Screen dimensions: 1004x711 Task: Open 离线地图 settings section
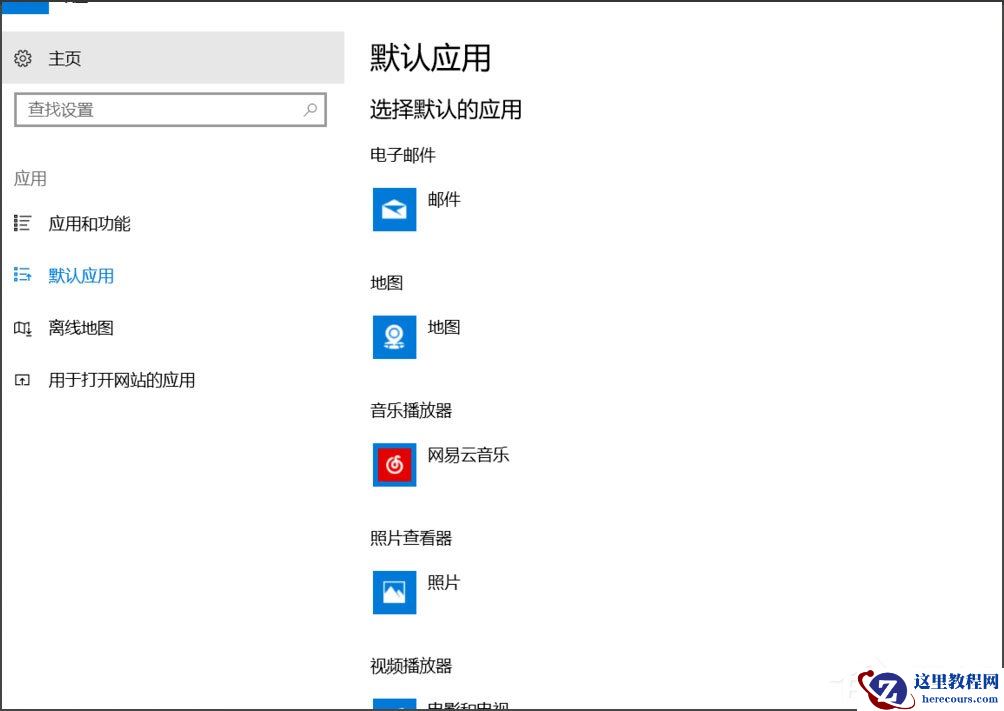click(81, 328)
